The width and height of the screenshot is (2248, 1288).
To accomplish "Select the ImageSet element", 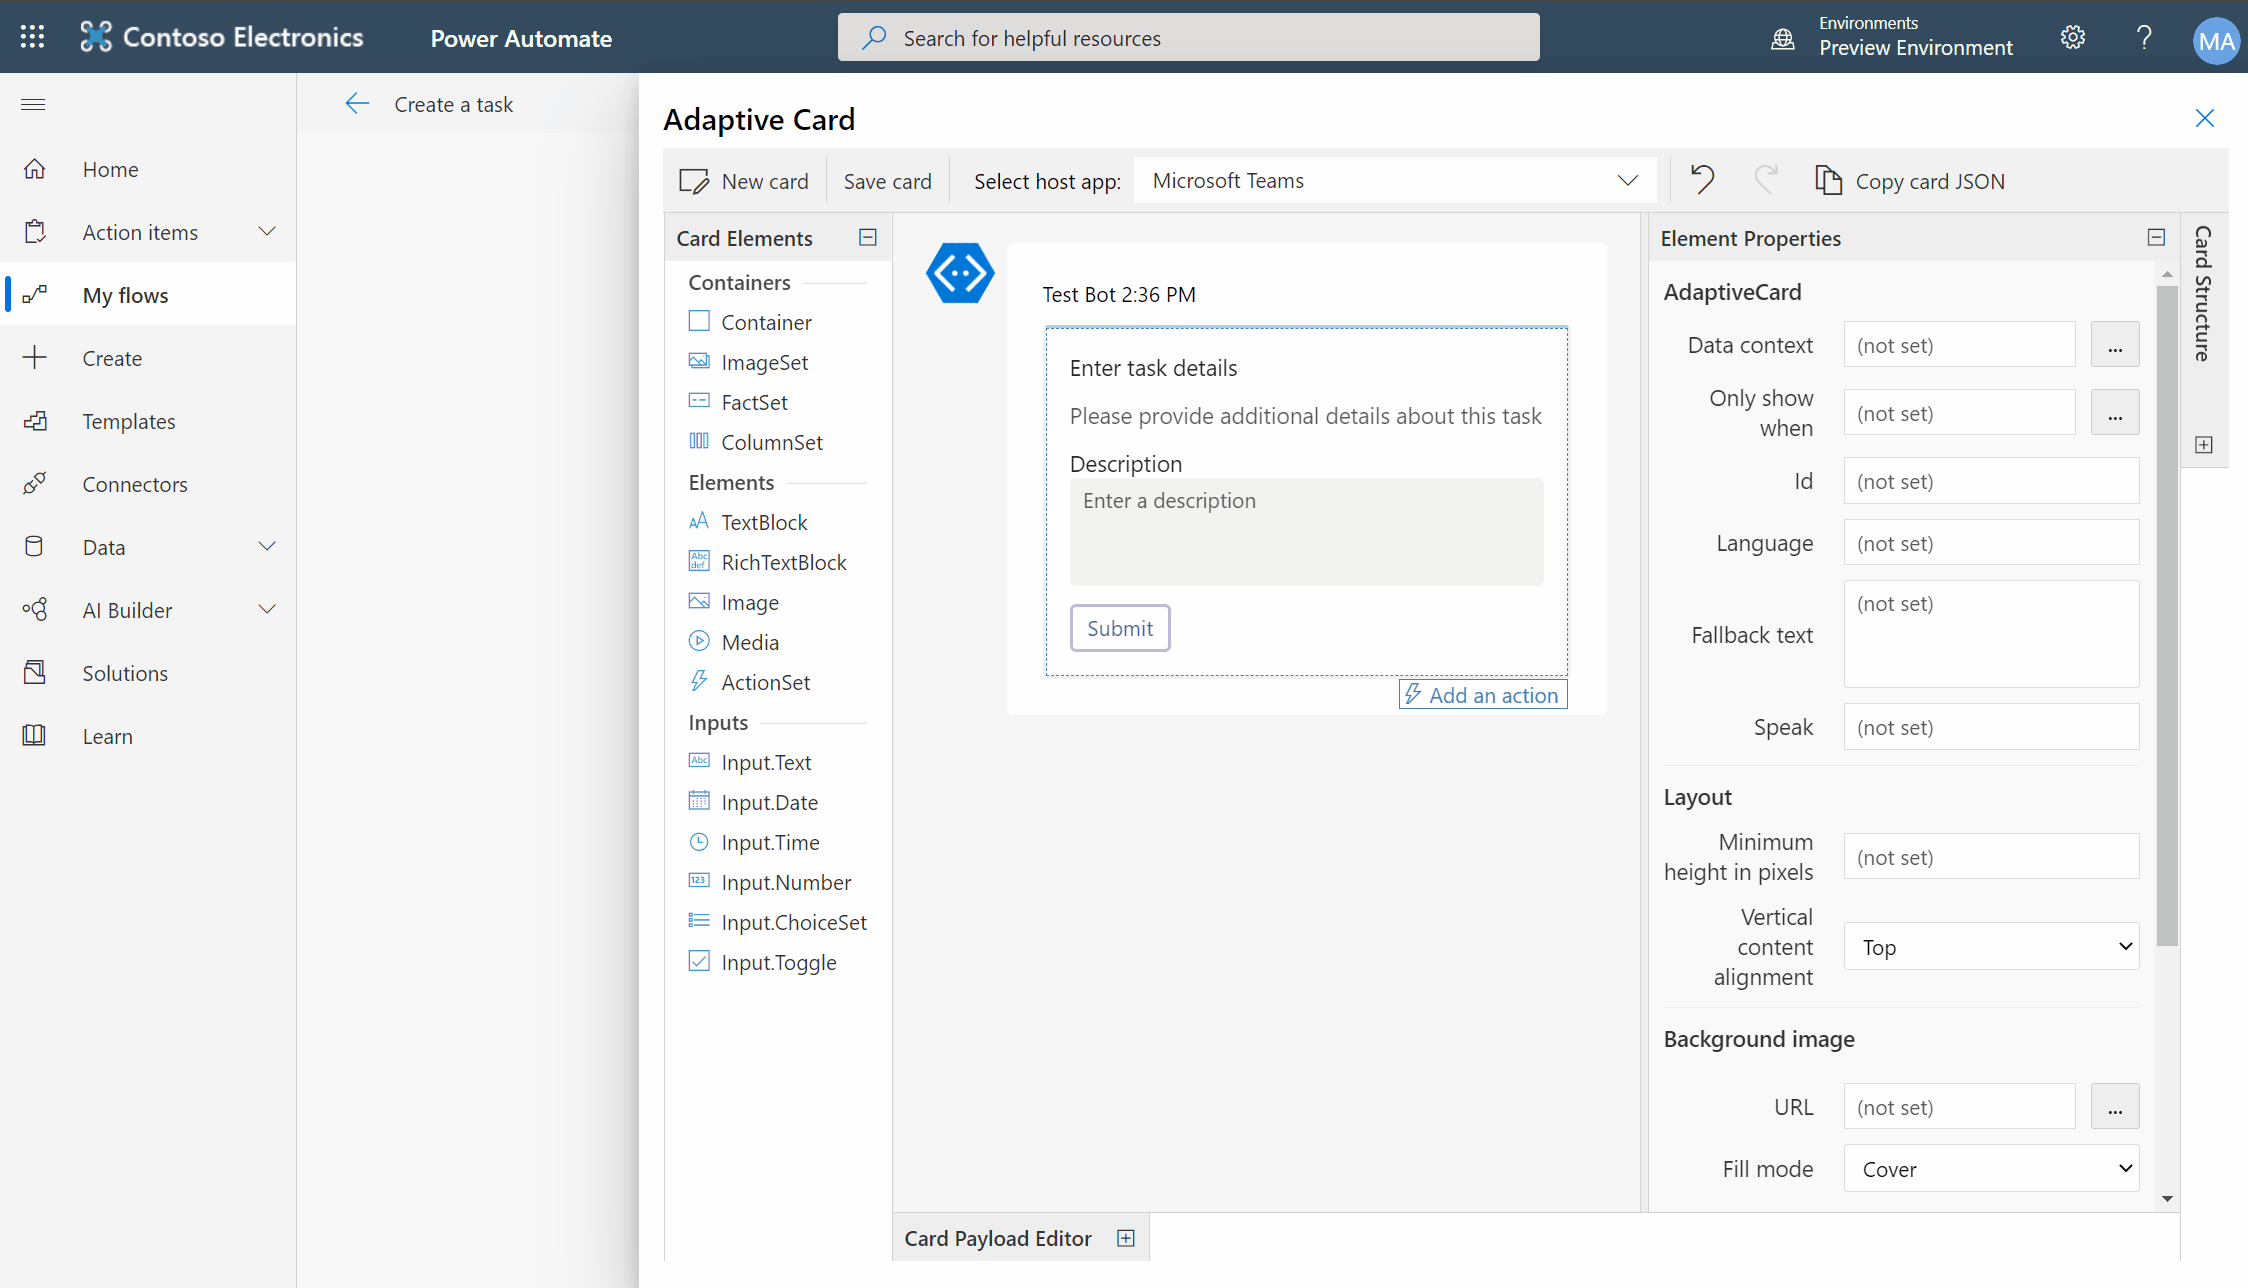I will coord(748,362).
